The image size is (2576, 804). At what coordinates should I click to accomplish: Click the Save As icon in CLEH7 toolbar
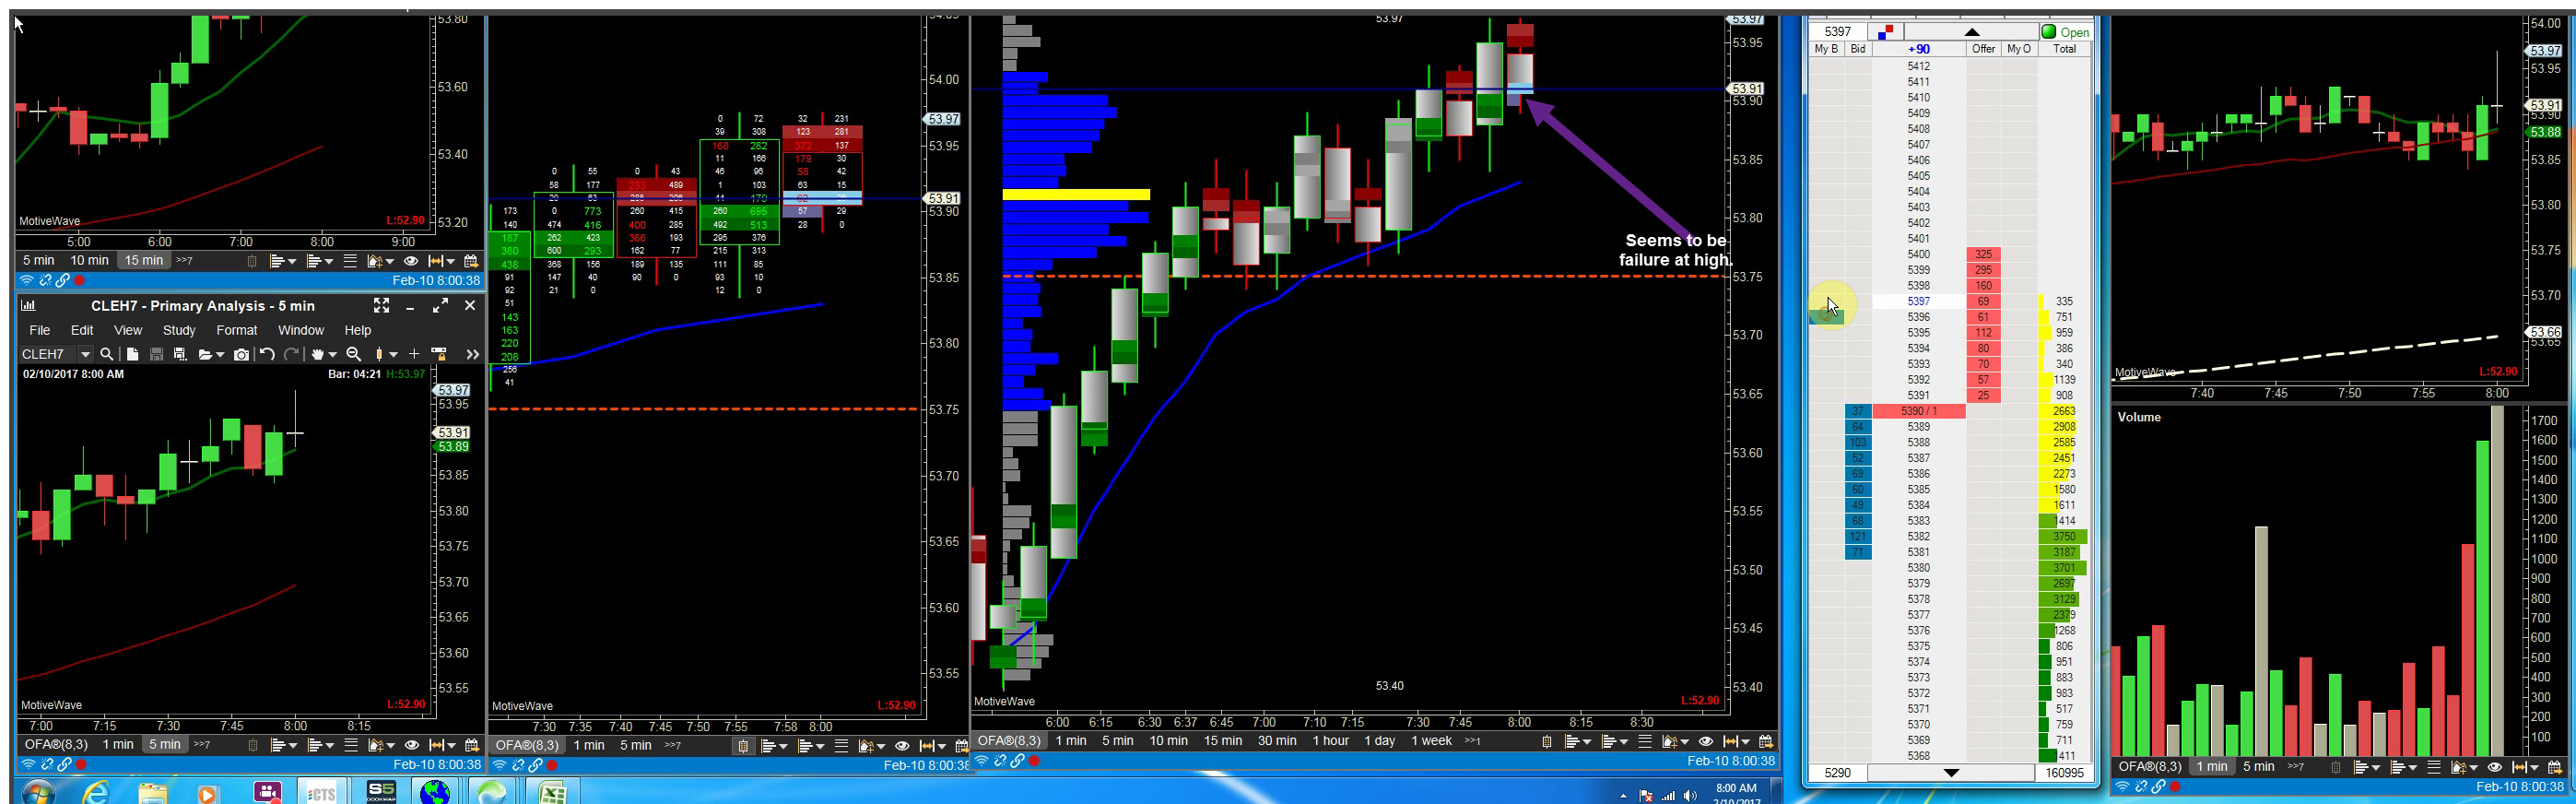[180, 354]
